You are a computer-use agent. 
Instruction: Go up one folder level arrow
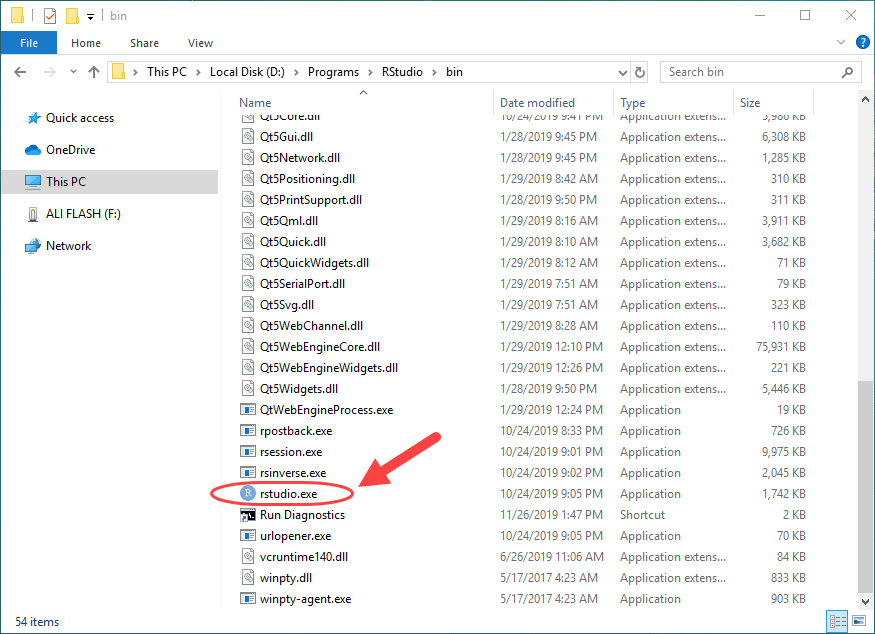[94, 72]
